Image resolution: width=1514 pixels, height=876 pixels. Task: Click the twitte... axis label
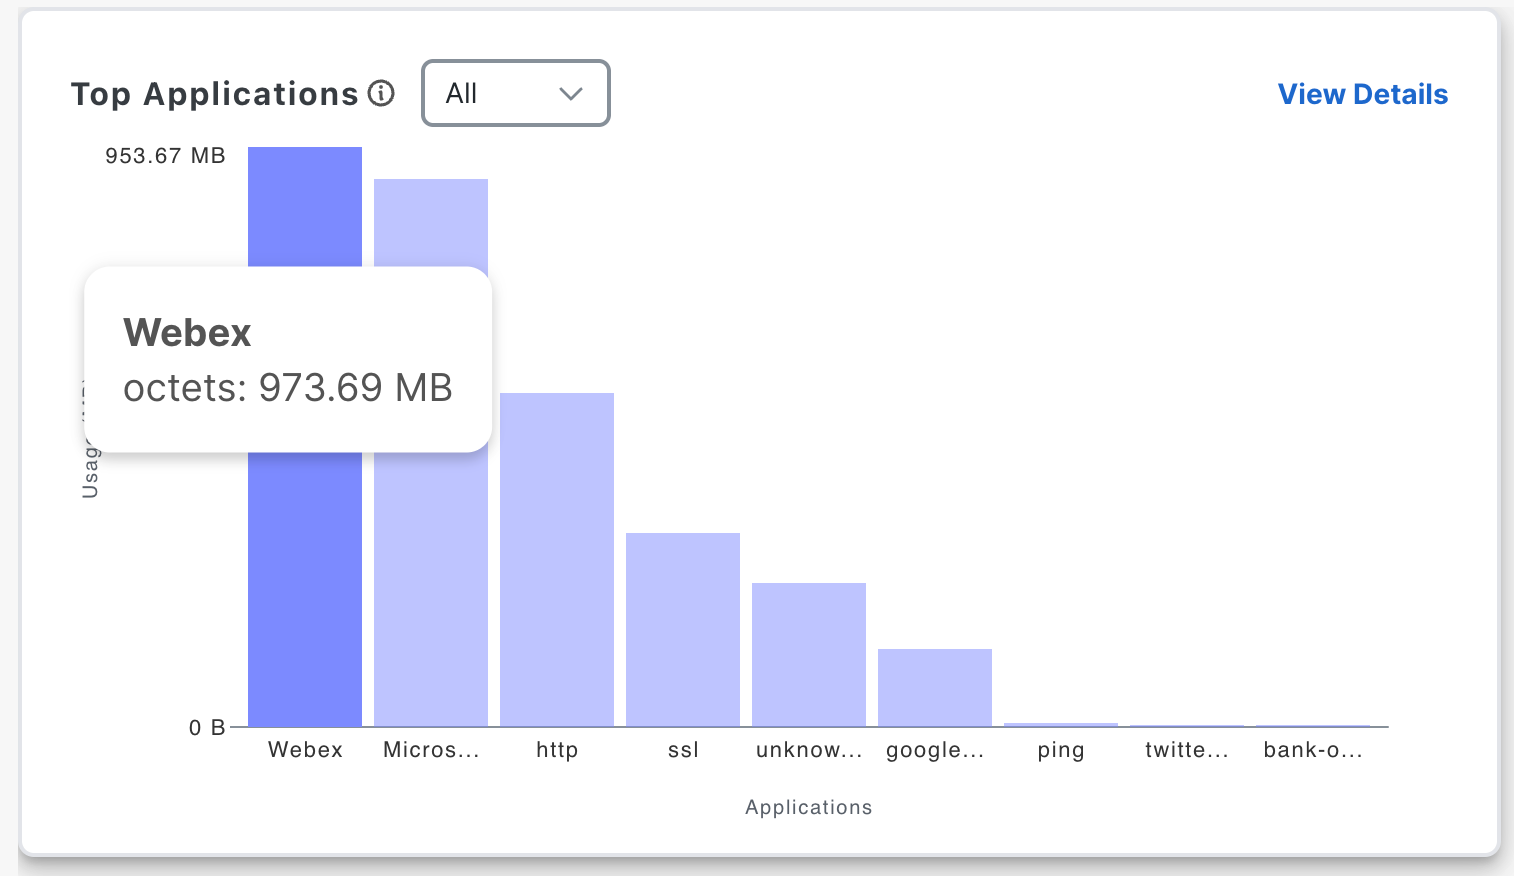pos(1187,750)
